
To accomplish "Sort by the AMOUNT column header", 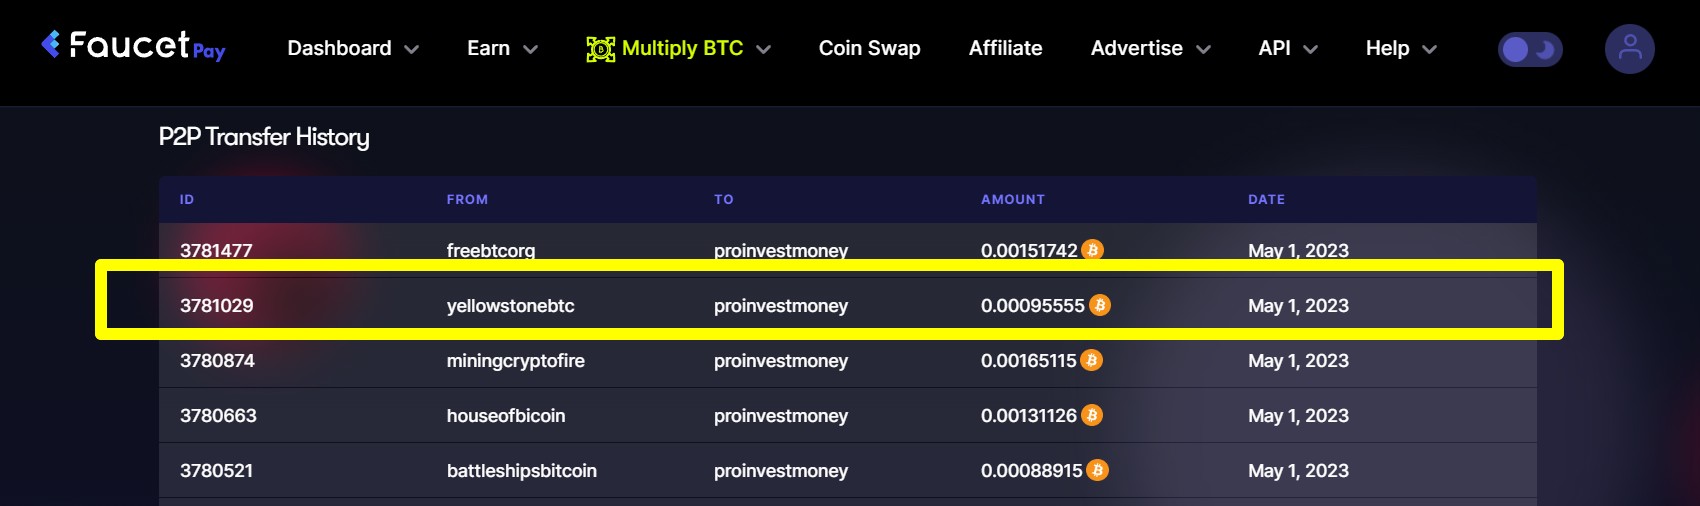I will coord(1012,199).
